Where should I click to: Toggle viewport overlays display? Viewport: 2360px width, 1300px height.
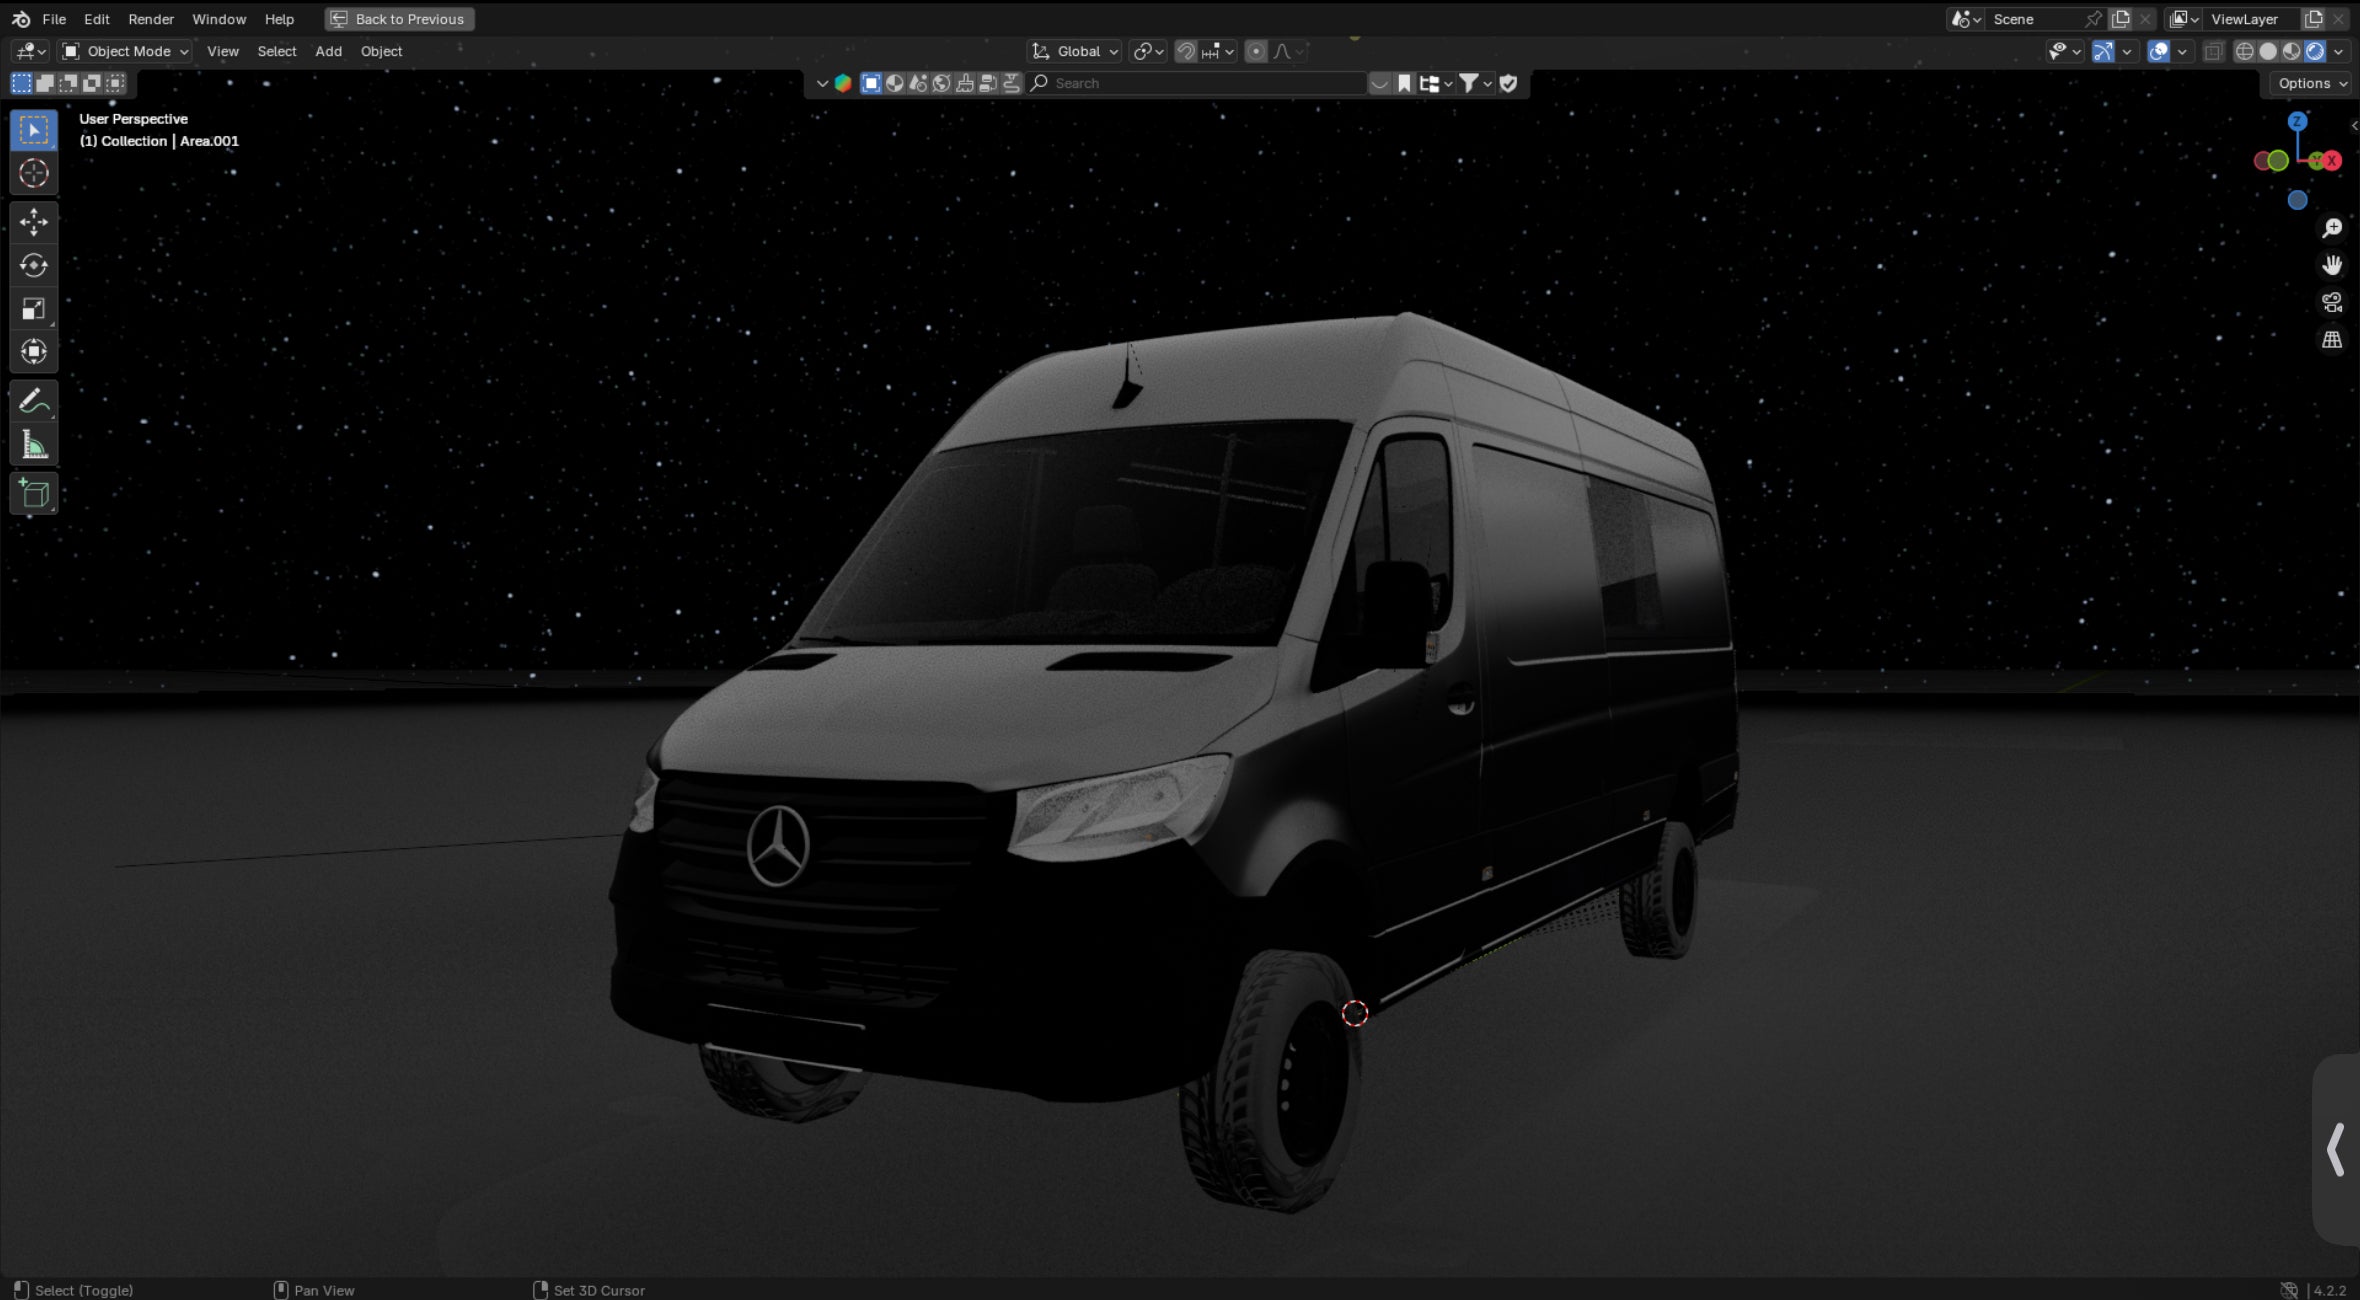[x=2159, y=51]
